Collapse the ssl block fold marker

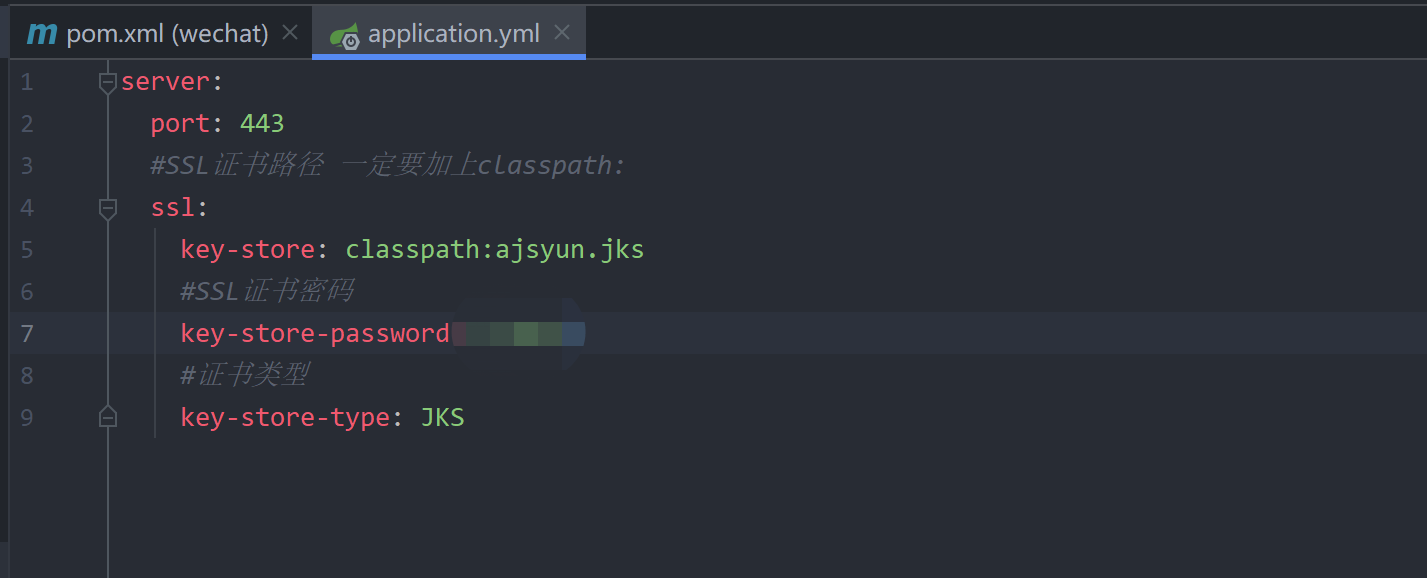point(108,209)
